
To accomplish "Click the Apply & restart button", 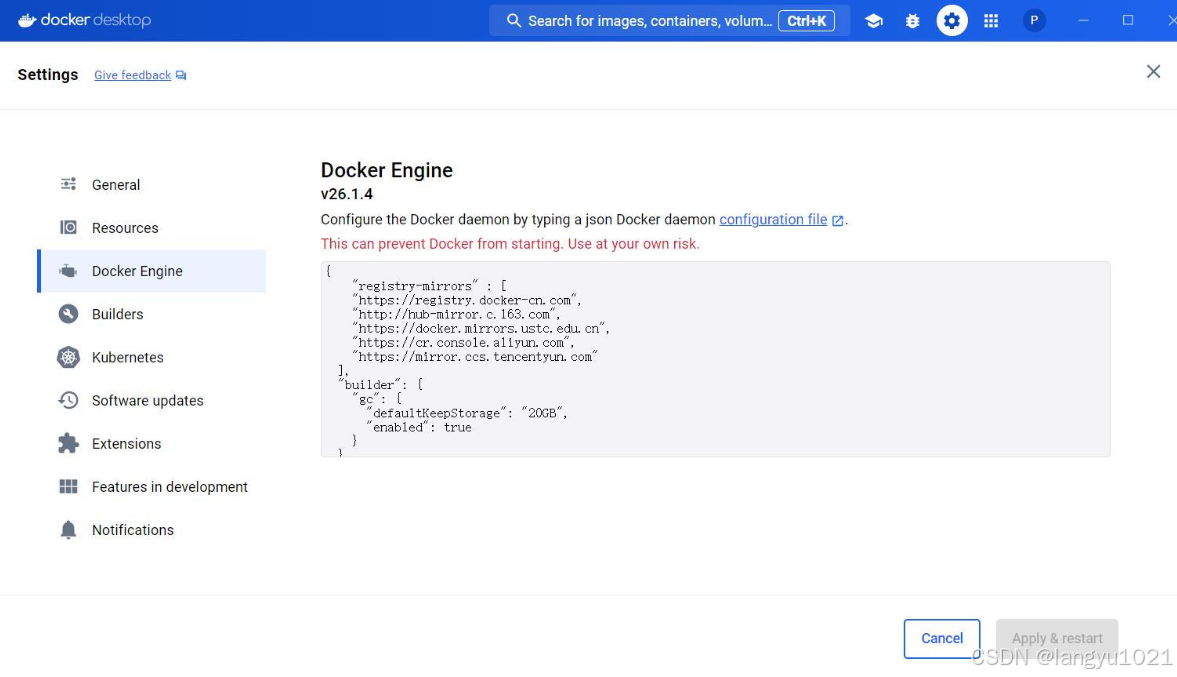I will [x=1057, y=639].
